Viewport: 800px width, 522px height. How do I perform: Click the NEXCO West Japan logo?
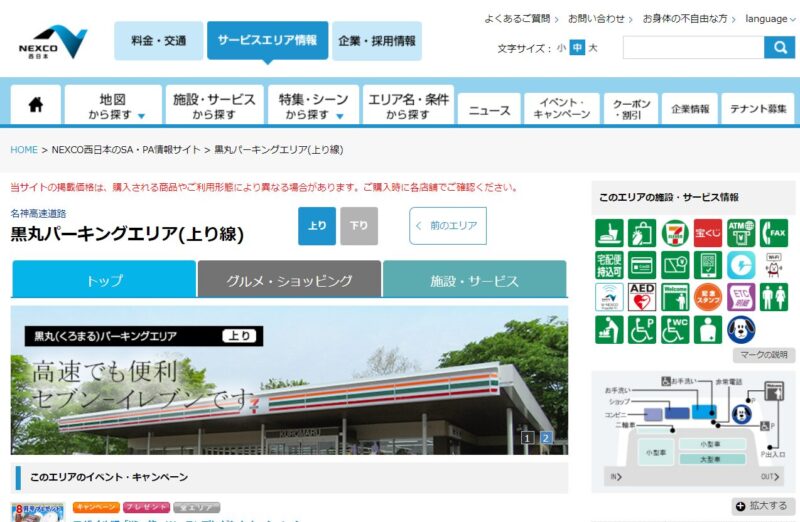coord(53,42)
